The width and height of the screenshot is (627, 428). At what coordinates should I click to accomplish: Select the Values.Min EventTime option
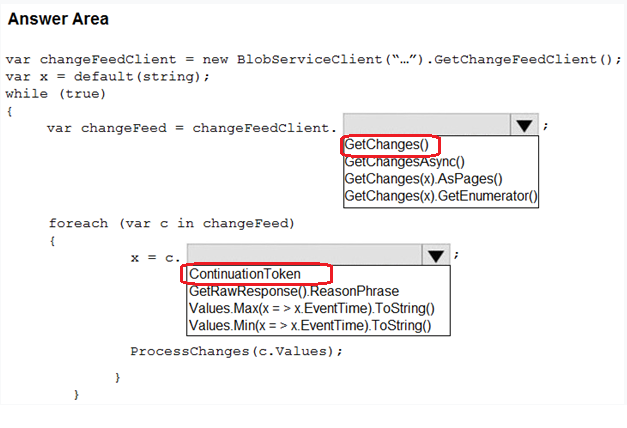tap(310, 325)
